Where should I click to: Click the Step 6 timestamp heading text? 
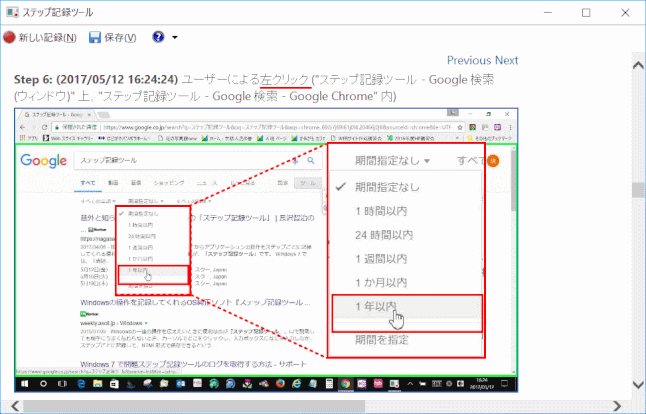click(x=96, y=79)
